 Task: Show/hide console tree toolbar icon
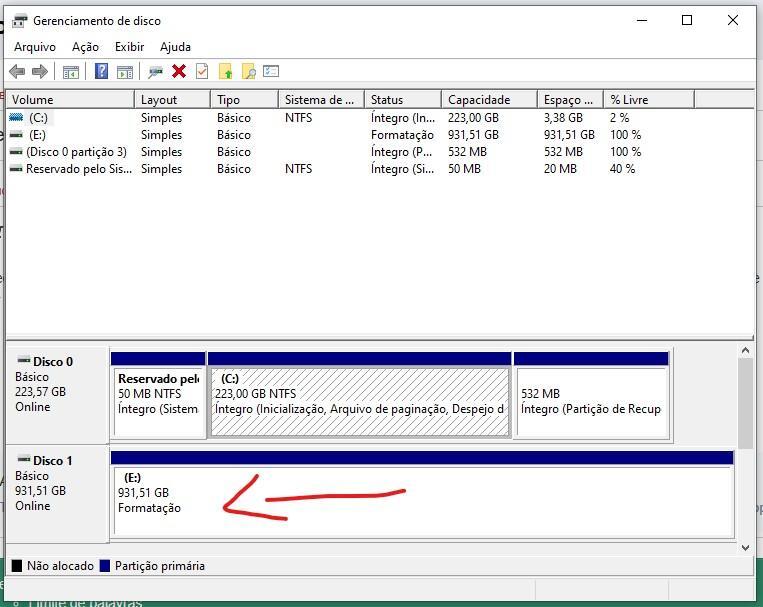pos(71,73)
